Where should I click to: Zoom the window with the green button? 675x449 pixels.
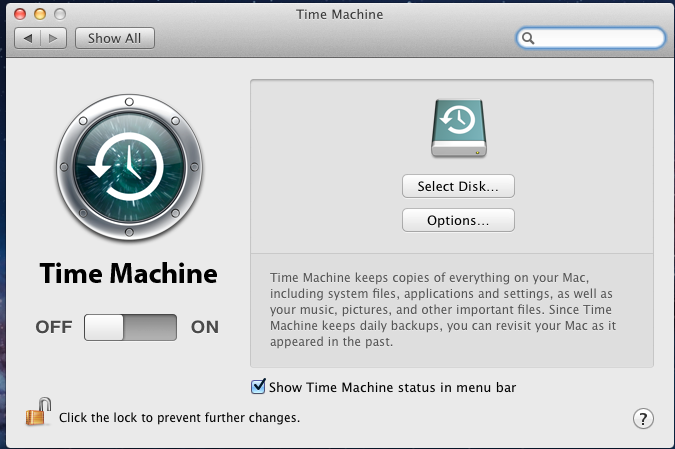pos(60,14)
